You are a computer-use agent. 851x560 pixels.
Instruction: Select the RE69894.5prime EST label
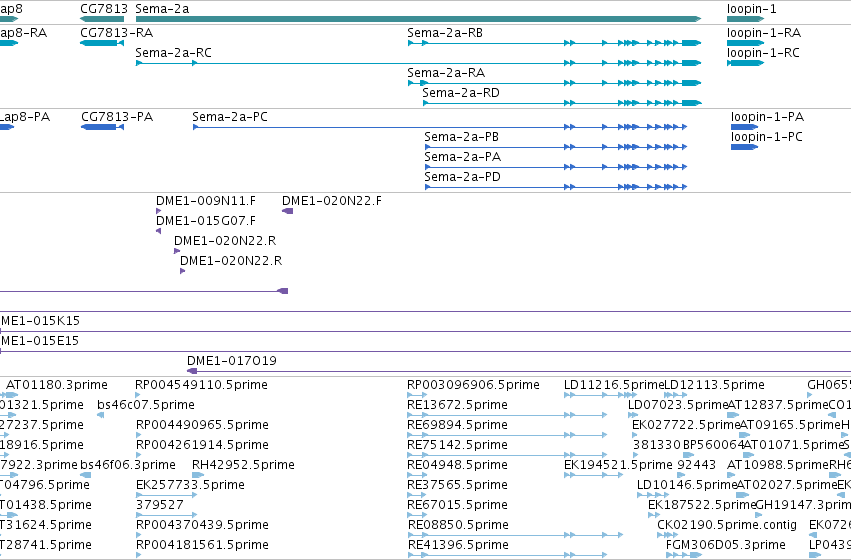[458, 425]
